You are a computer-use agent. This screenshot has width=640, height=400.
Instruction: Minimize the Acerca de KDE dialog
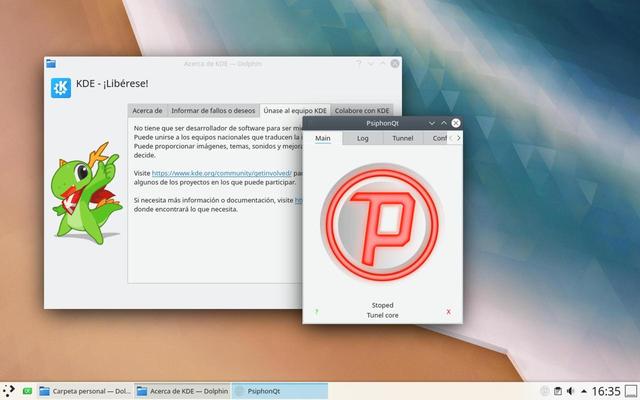[371, 64]
